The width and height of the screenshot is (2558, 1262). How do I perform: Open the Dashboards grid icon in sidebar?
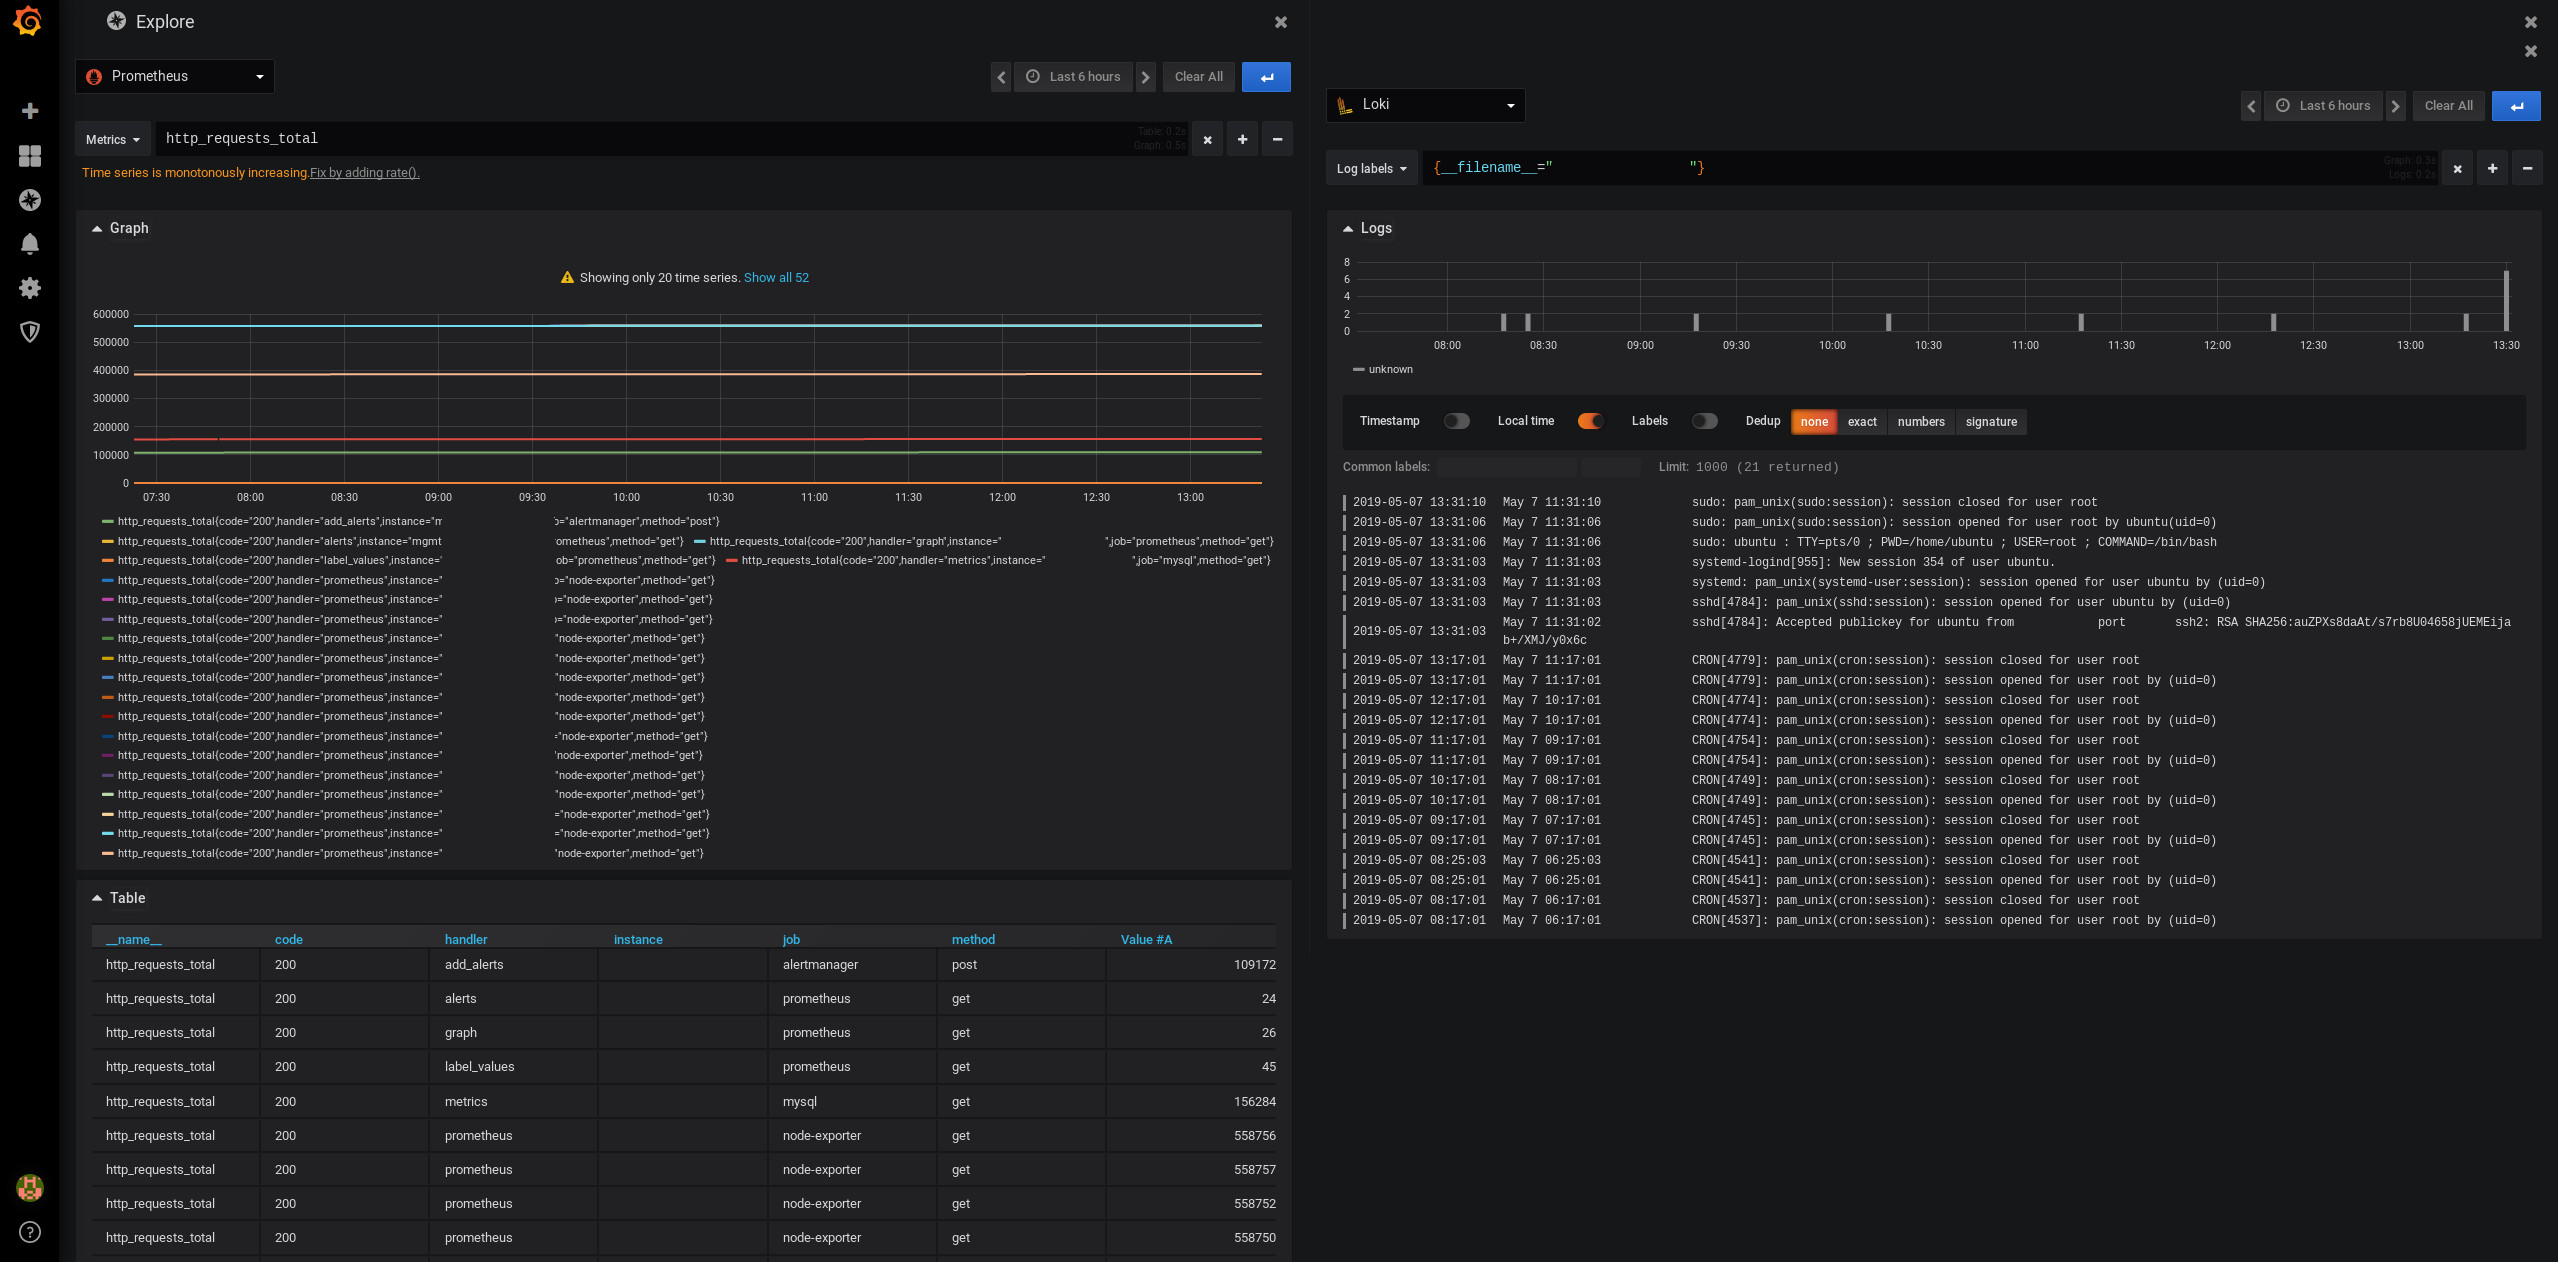click(x=30, y=156)
